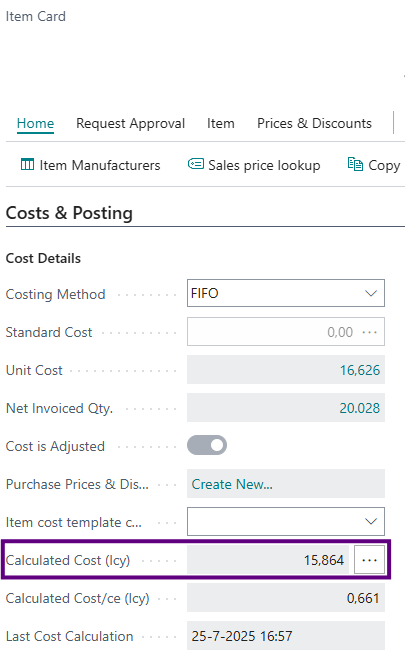
Task: Click the Sales price lookup icon
Action: pos(196,164)
